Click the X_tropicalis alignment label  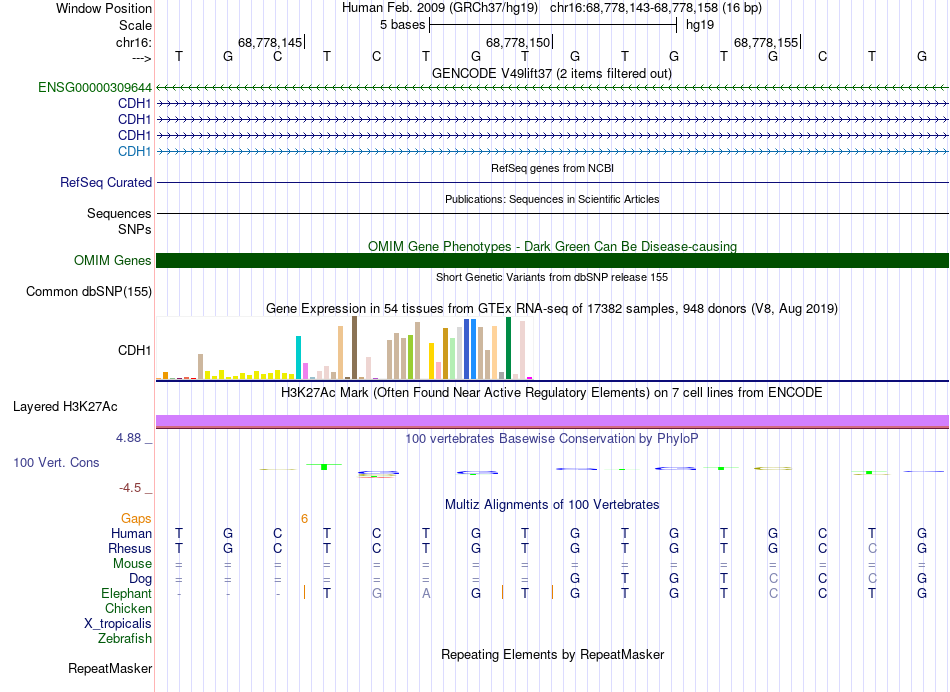coord(118,623)
